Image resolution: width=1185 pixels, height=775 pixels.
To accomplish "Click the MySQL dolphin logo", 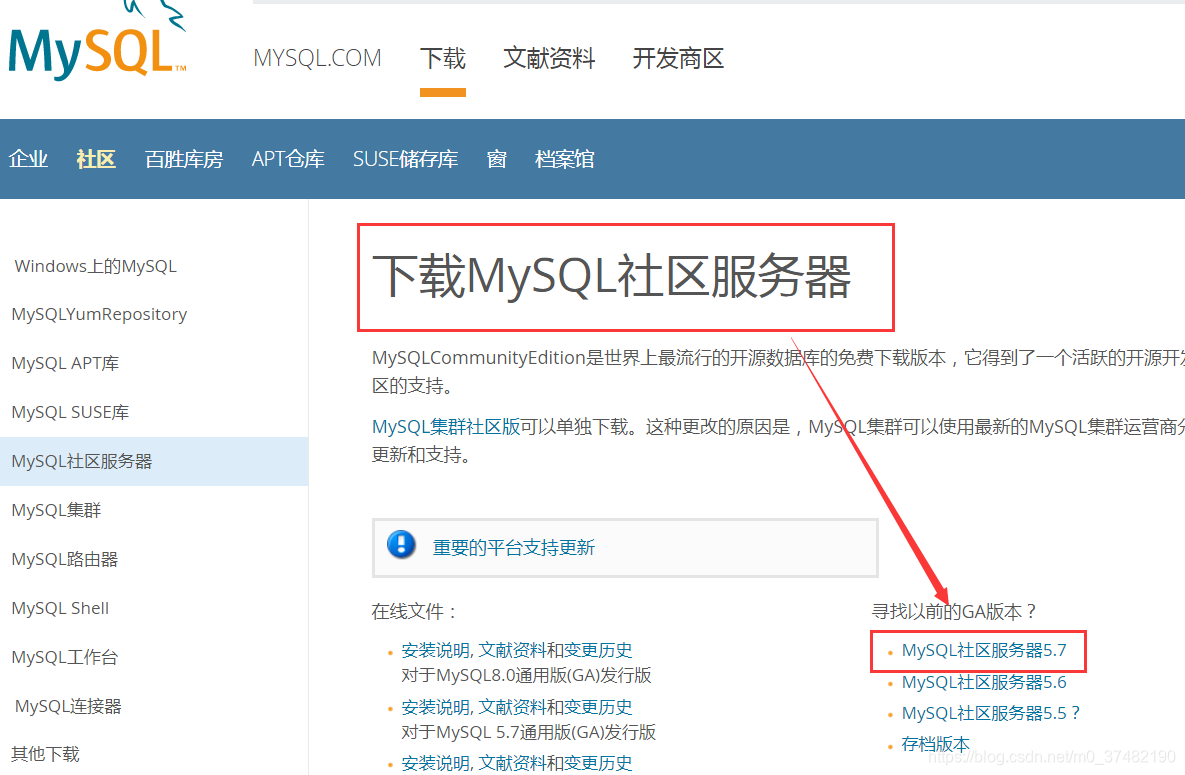I will (97, 42).
